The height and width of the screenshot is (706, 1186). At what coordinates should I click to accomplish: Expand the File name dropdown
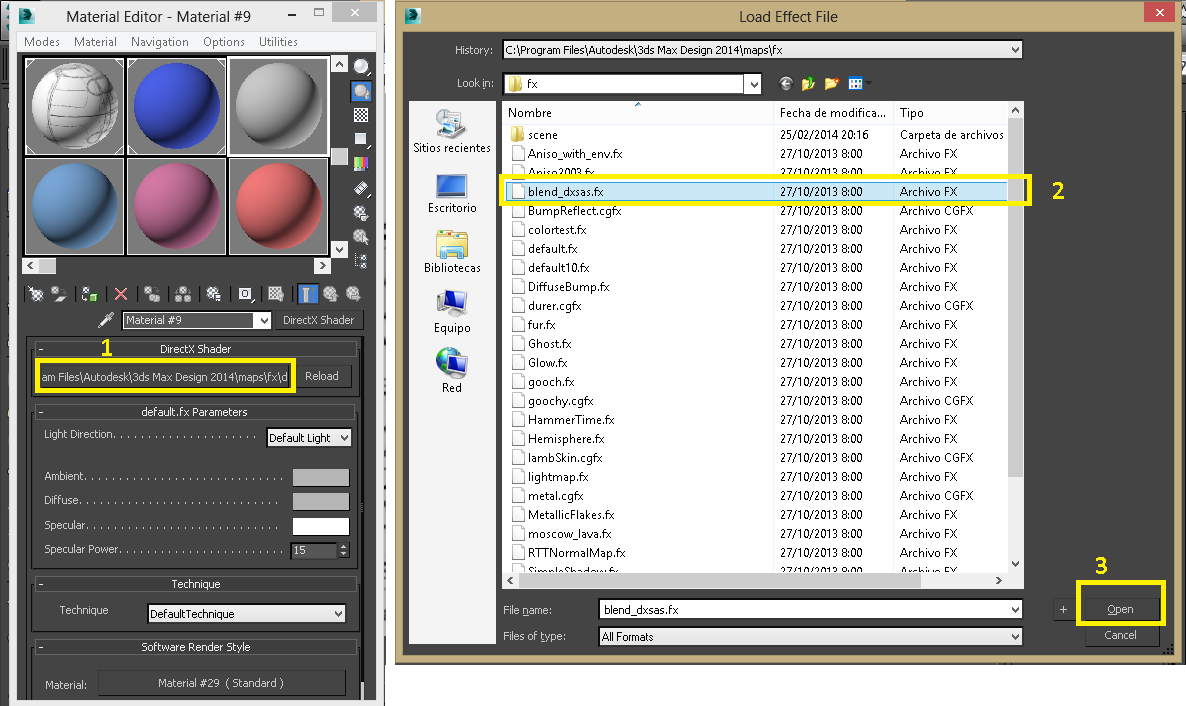click(1014, 610)
